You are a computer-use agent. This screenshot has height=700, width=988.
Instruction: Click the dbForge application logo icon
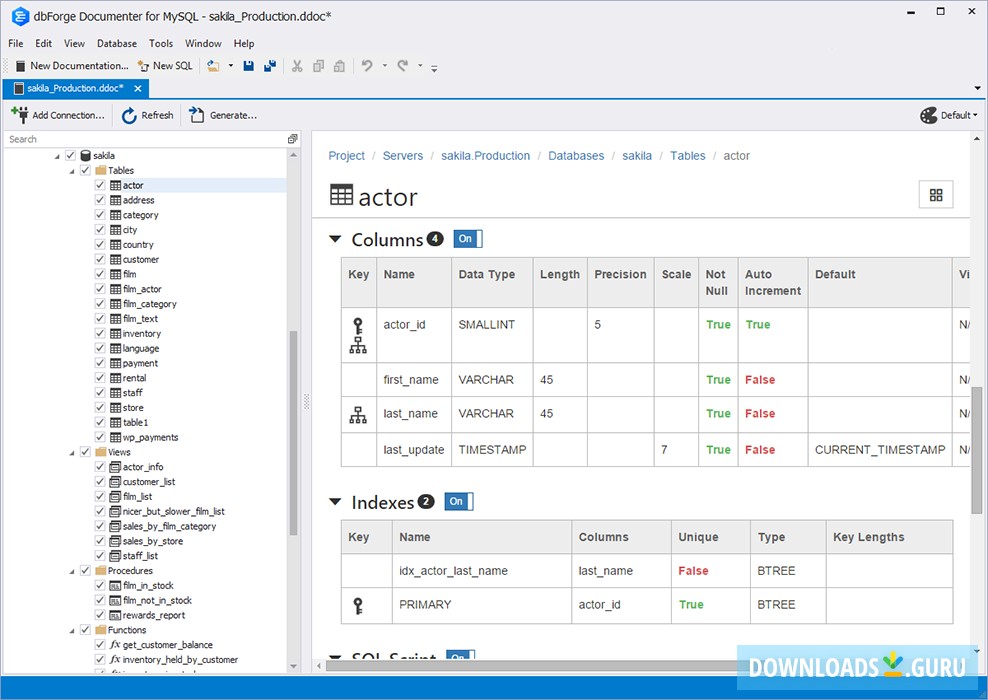(x=20, y=16)
